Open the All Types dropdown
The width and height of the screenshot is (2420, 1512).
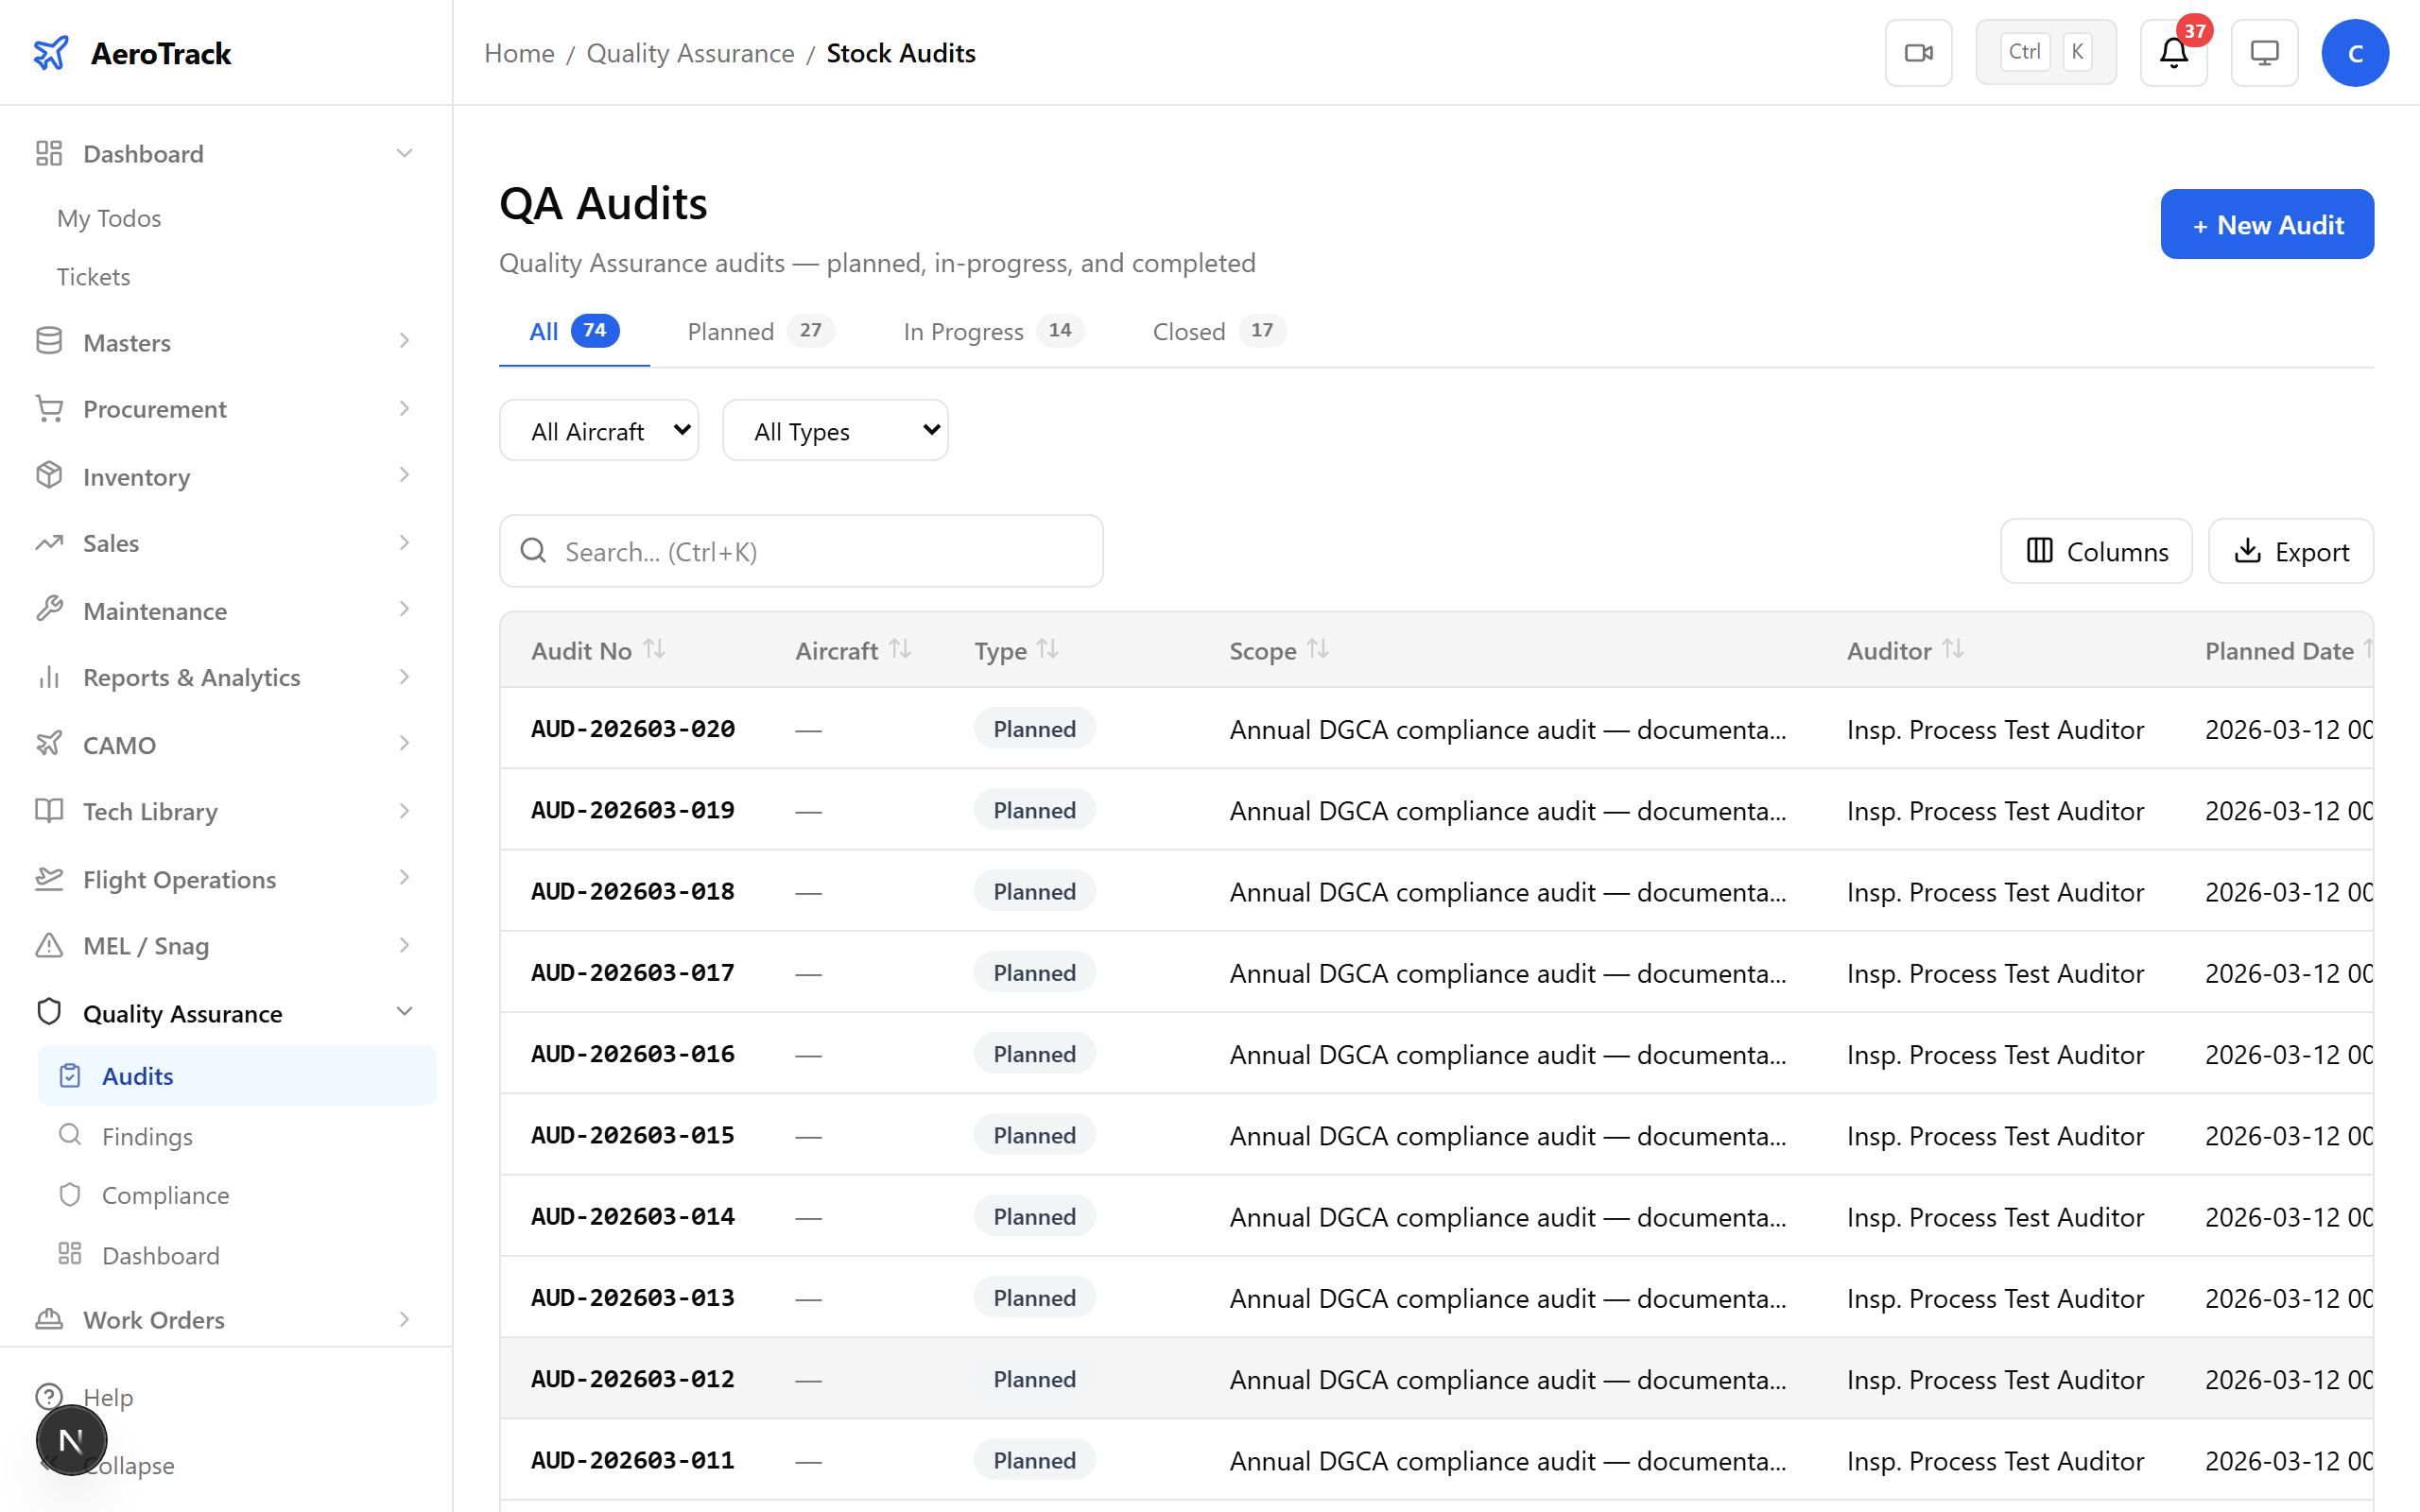[x=835, y=430]
